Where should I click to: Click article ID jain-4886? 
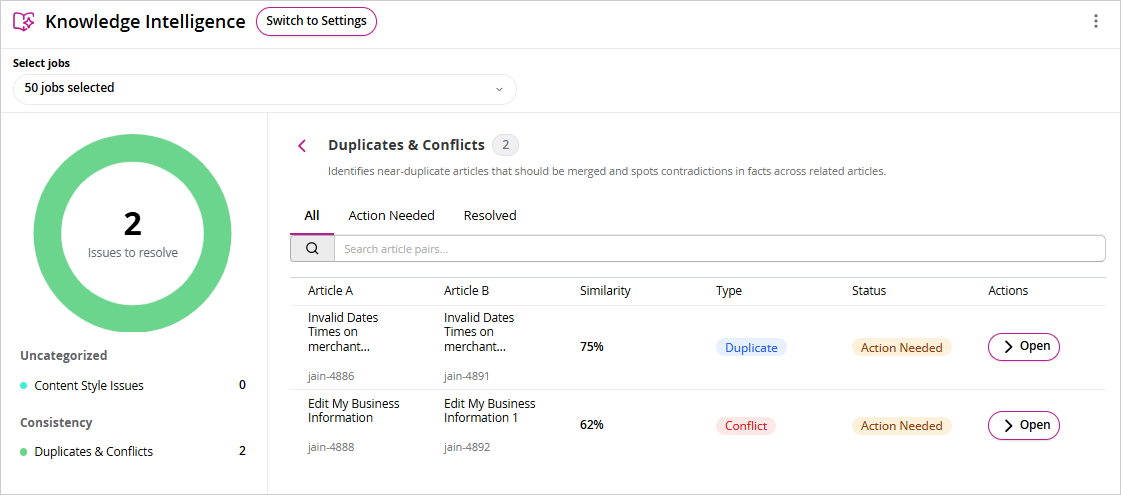[331, 376]
